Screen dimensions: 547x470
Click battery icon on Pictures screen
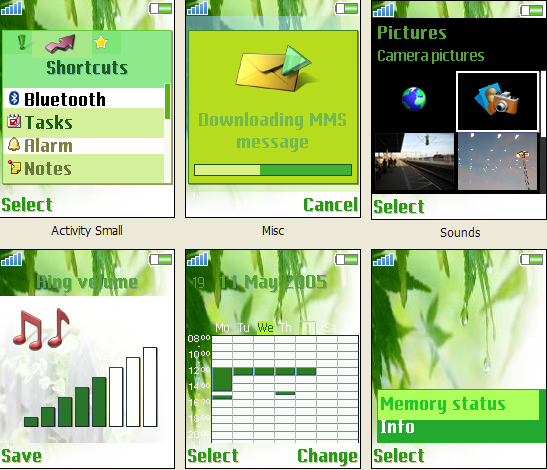[532, 10]
